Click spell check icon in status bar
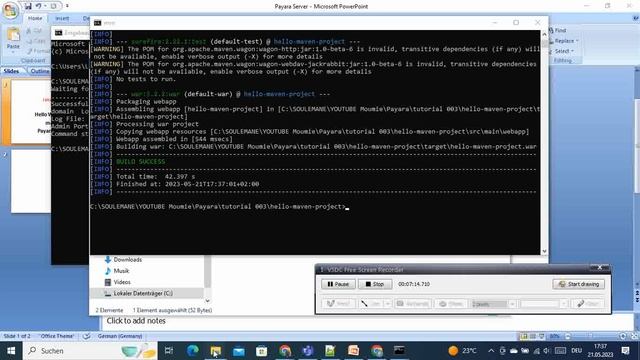This screenshot has width=640, height=360. click(x=86, y=336)
